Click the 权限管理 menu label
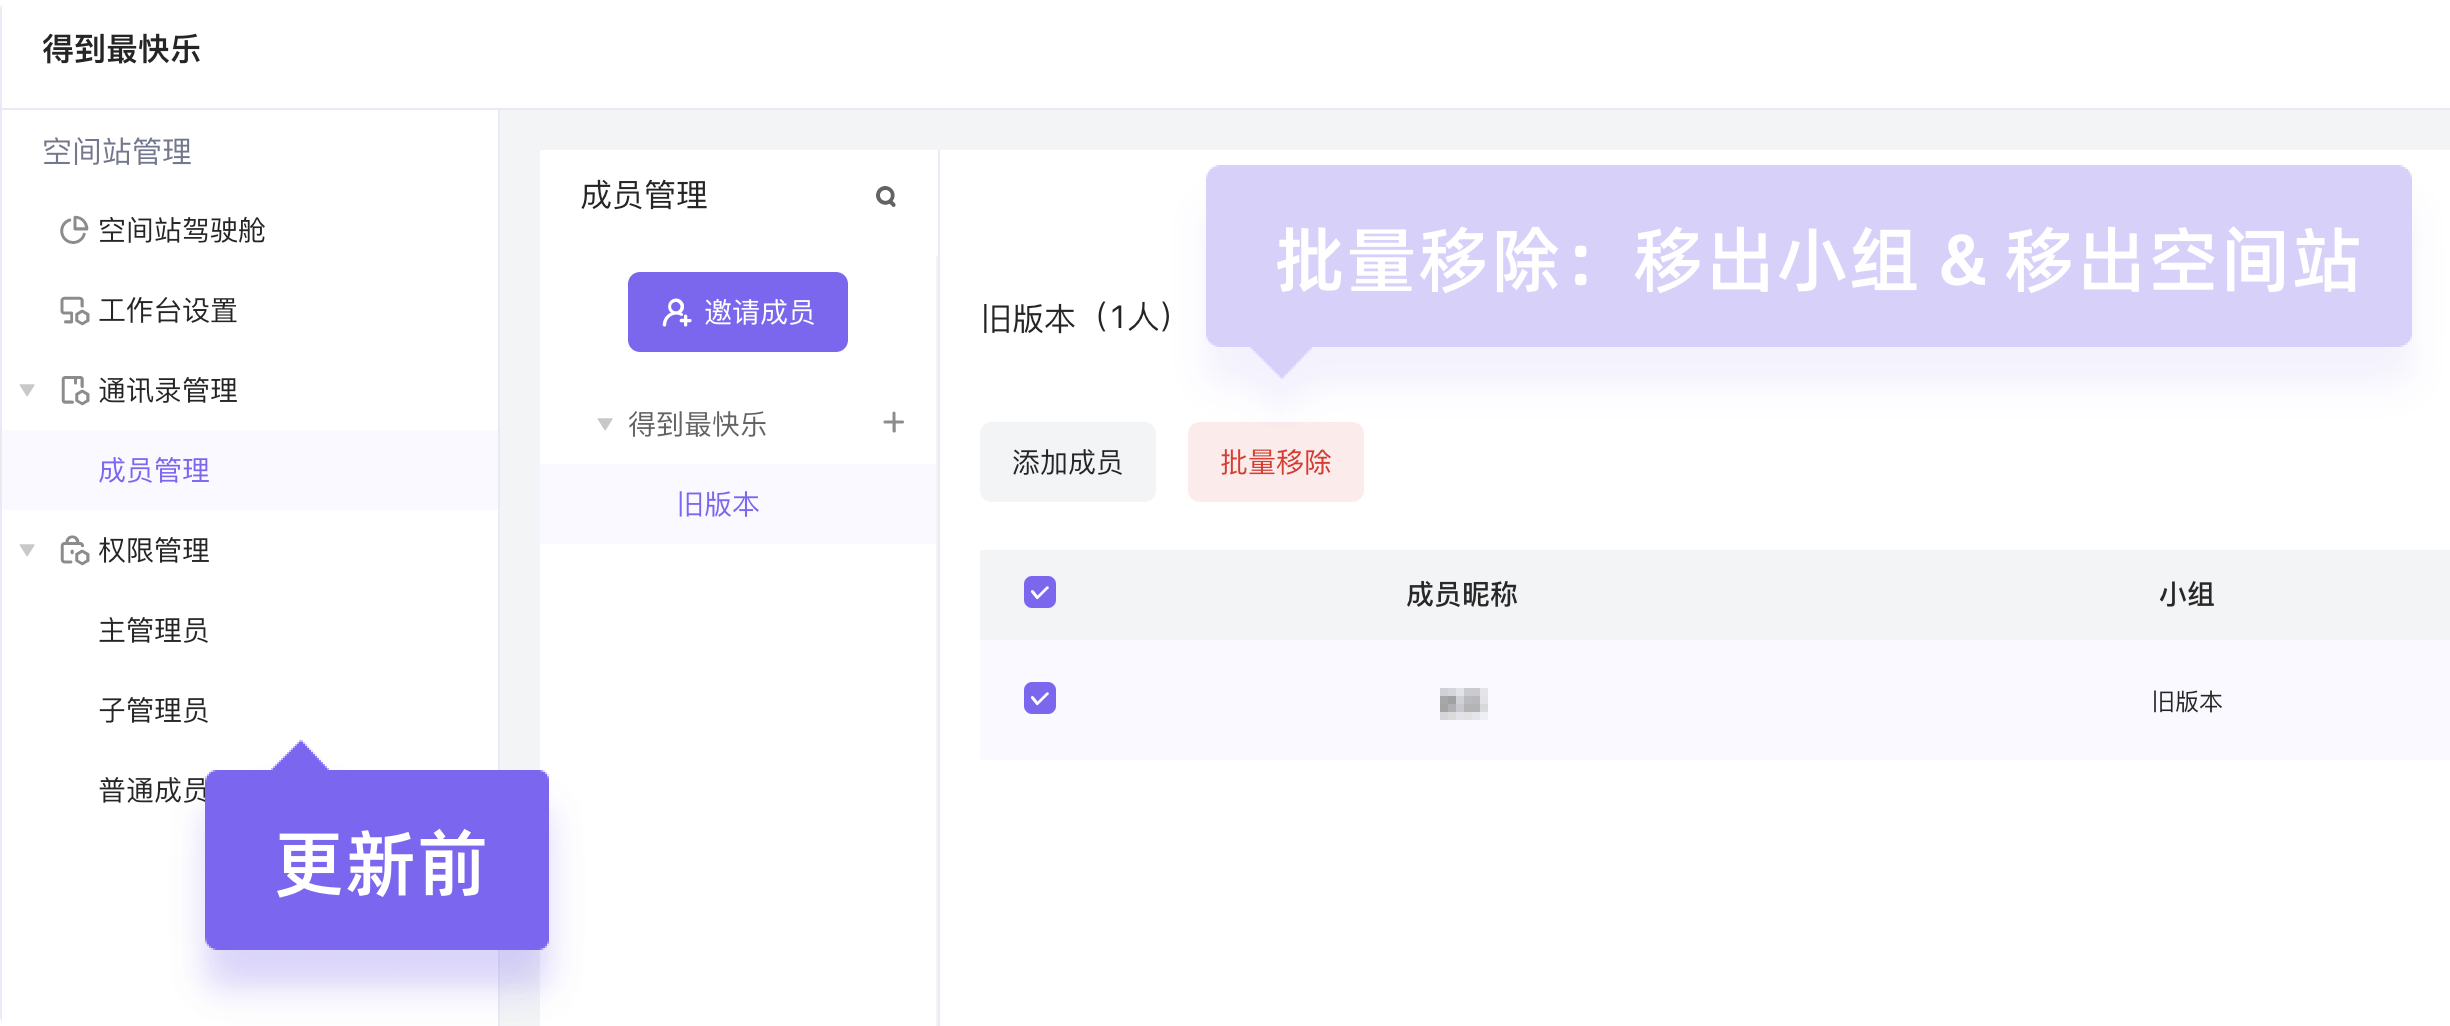 pyautogui.click(x=154, y=550)
